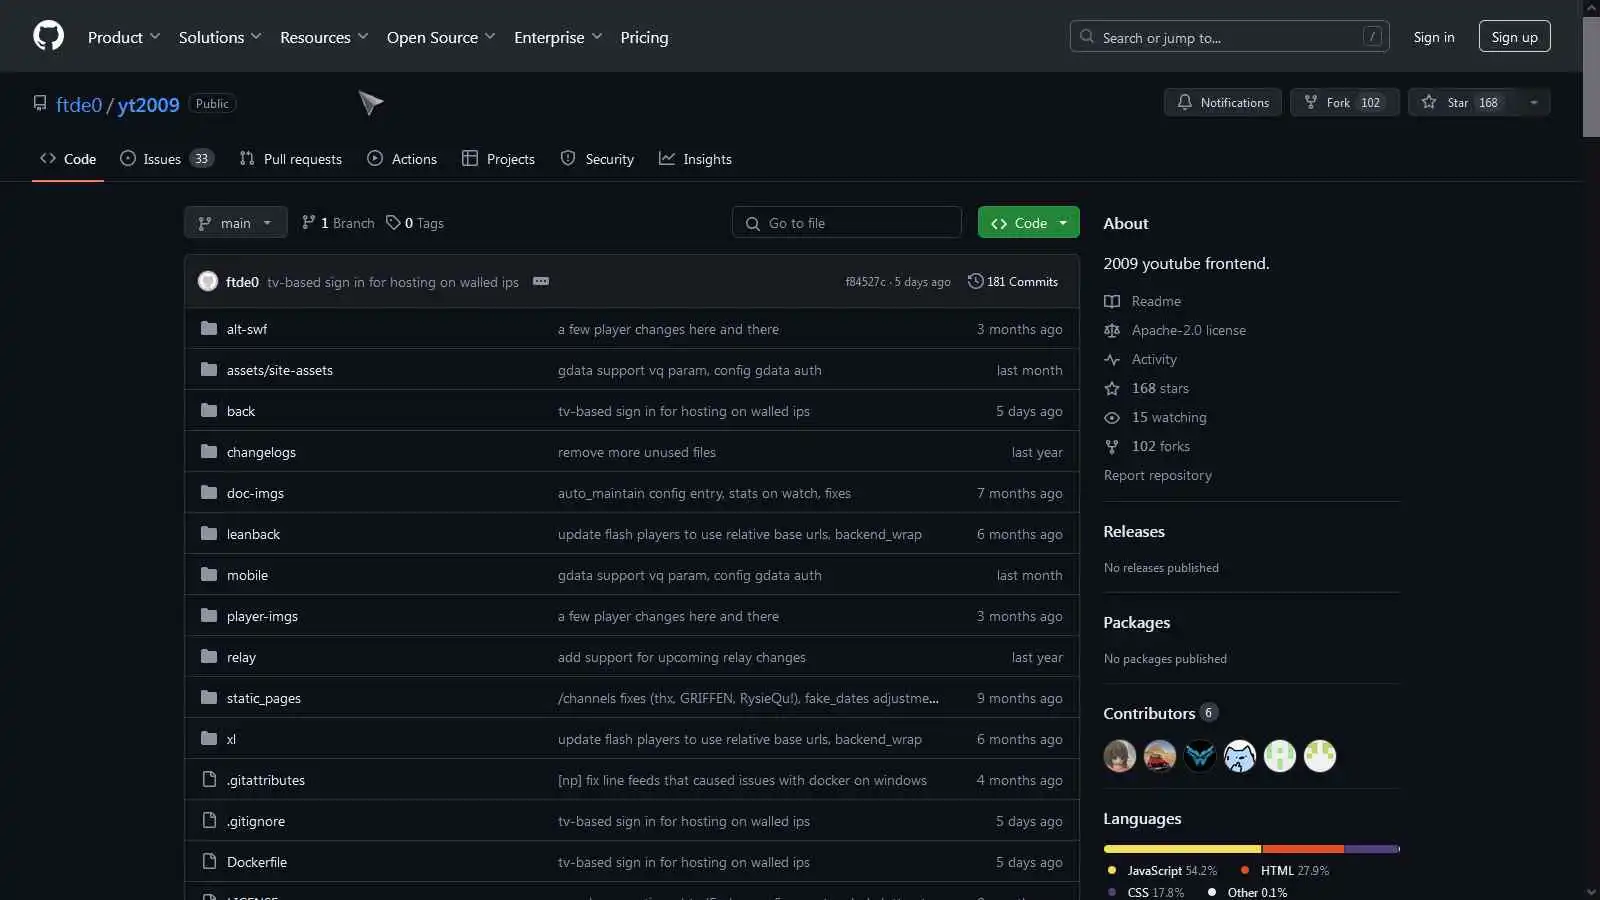Click the purple CSS language bar segment
Image resolution: width=1600 pixels, height=900 pixels.
coord(1371,849)
